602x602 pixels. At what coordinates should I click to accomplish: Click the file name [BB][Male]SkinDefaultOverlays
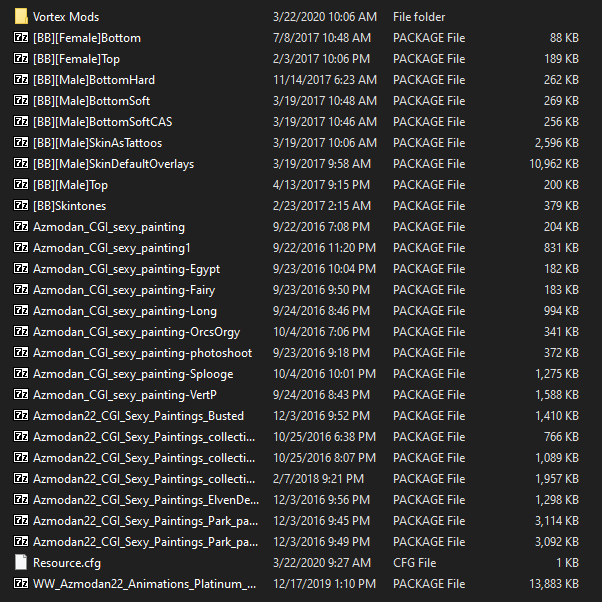coord(114,164)
